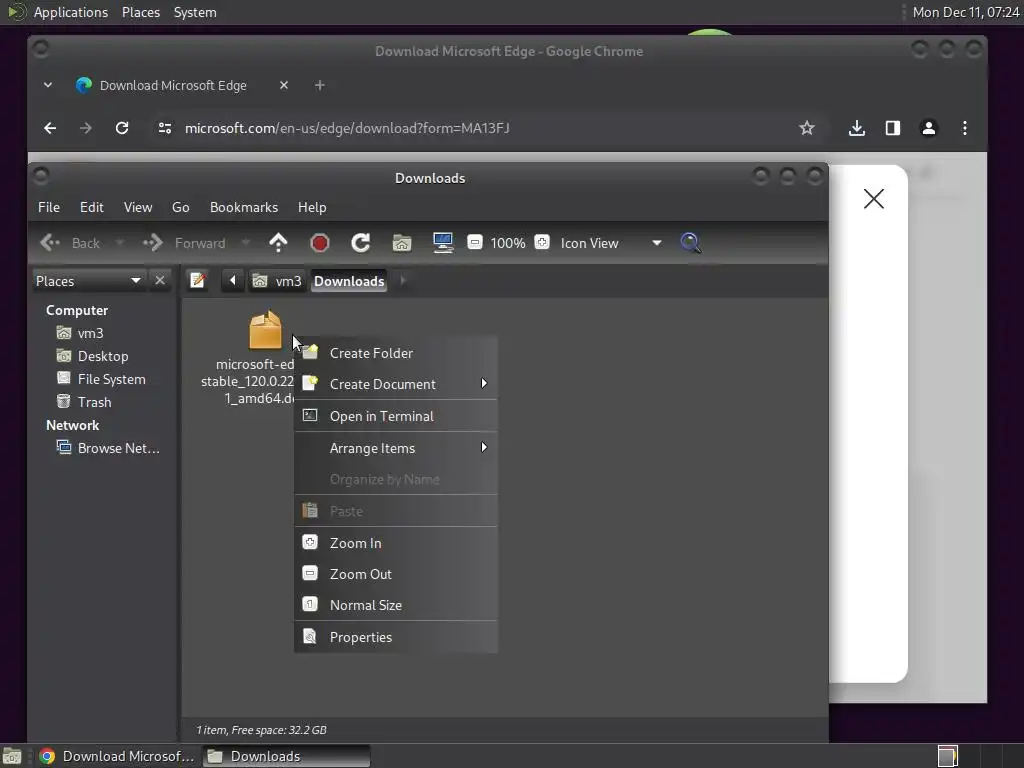Open the Go menu
The image size is (1024, 768).
[180, 207]
